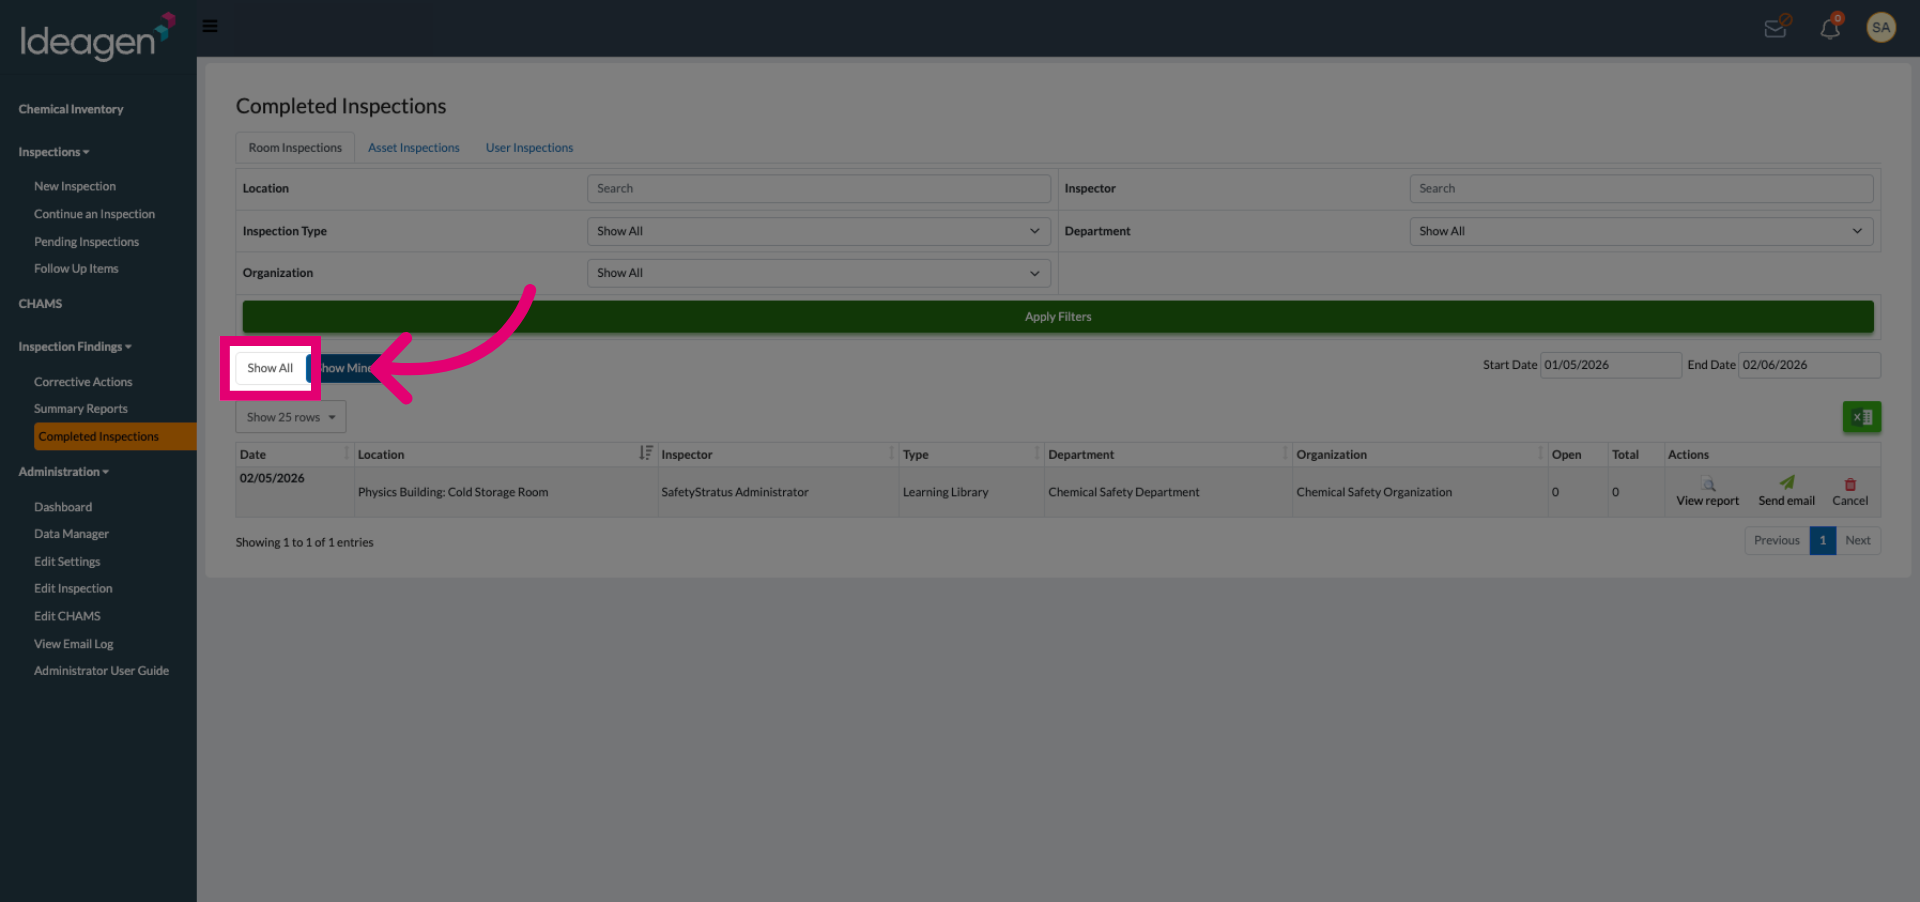
Task: Click the Apply Filters button
Action: [1058, 317]
